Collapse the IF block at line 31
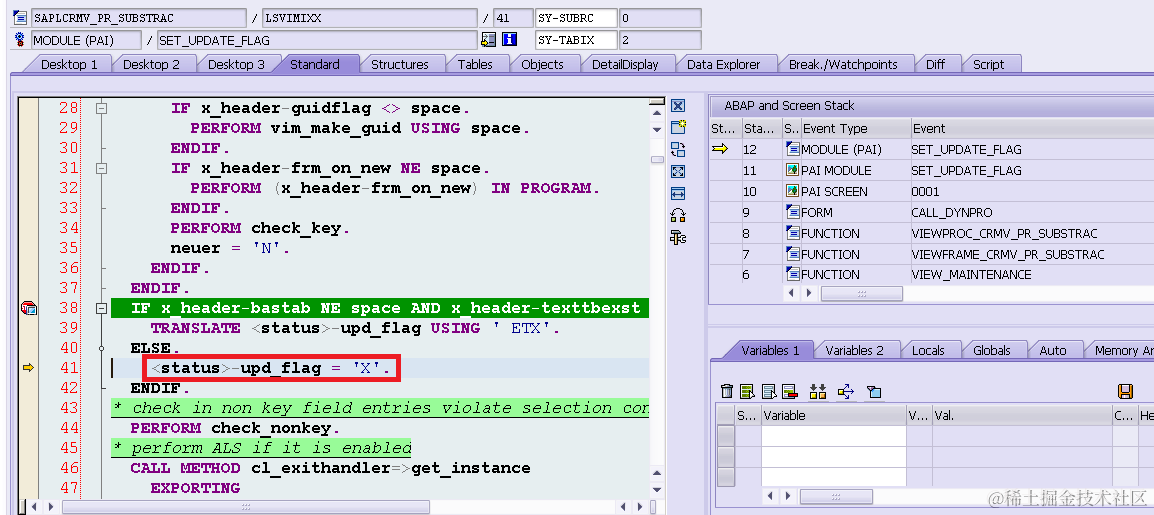Image resolution: width=1154 pixels, height=515 pixels. (x=102, y=168)
